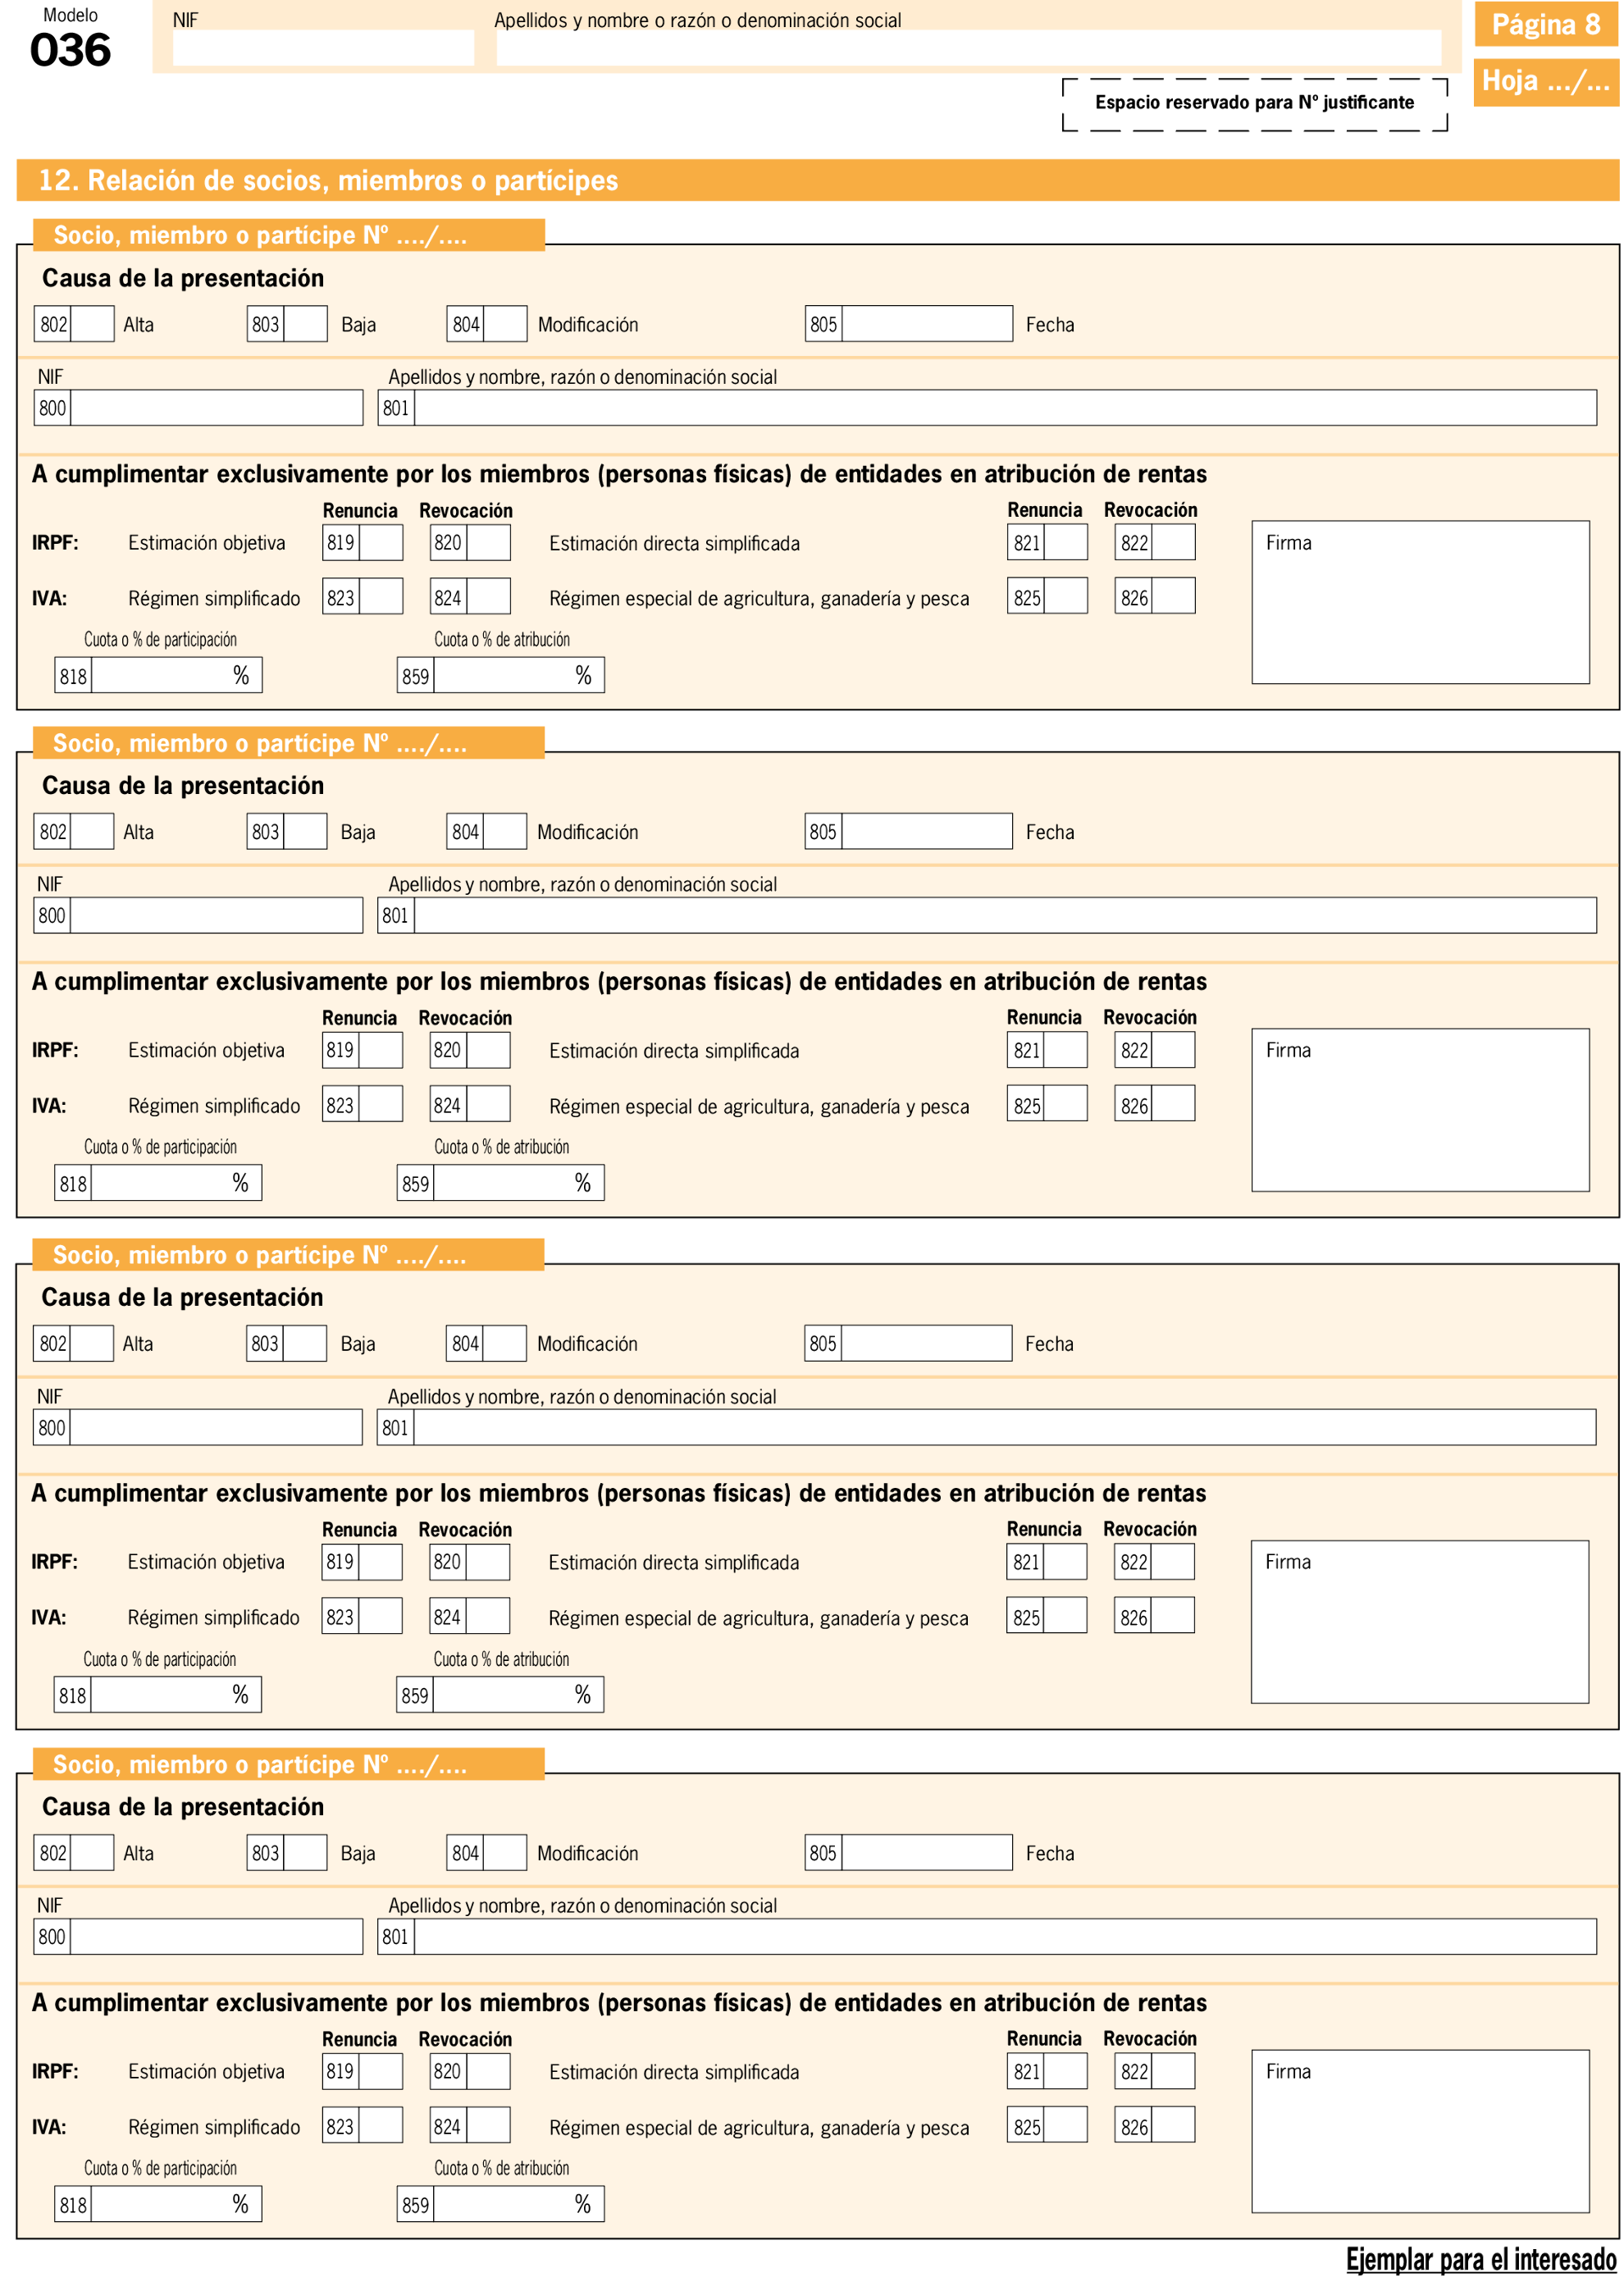The width and height of the screenshot is (1624, 2277).
Task: Click field 805 Fecha in second socio section
Action: coord(927,832)
